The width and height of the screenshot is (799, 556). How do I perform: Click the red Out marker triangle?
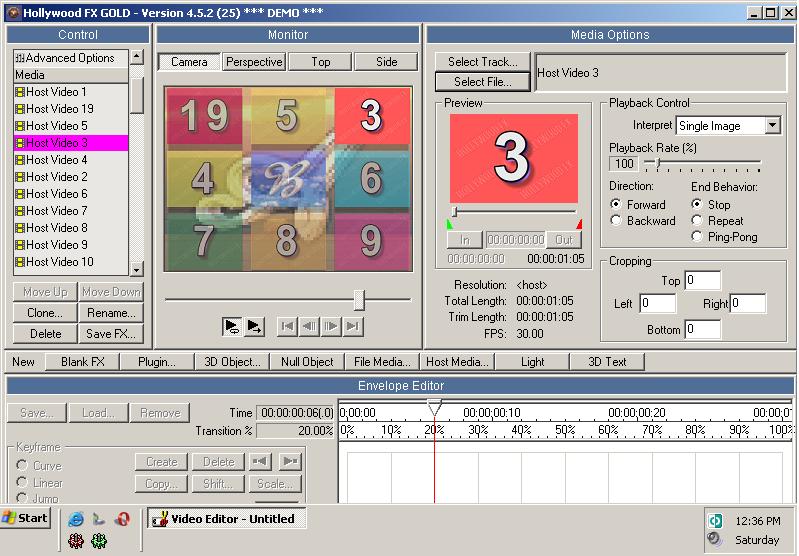[x=579, y=224]
